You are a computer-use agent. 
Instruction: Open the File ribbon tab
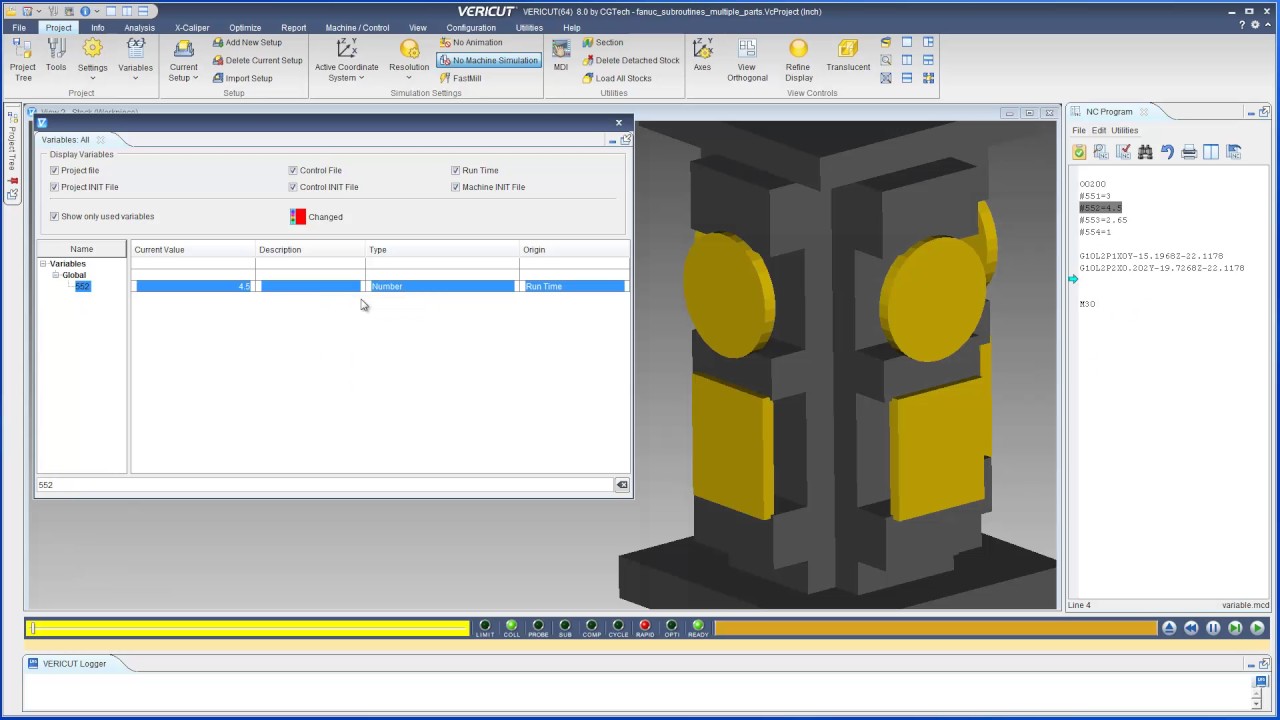point(19,28)
